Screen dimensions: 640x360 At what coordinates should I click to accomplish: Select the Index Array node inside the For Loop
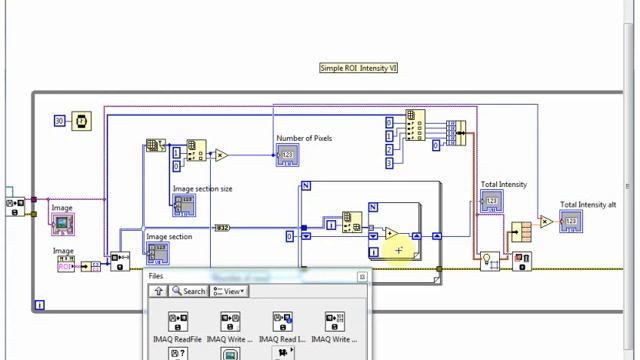click(352, 222)
